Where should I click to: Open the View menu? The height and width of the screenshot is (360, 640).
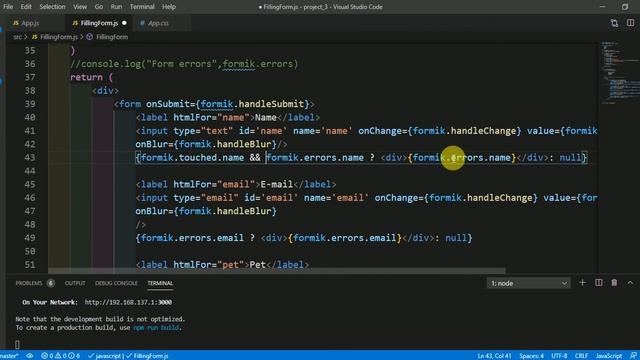pyautogui.click(x=80, y=7)
